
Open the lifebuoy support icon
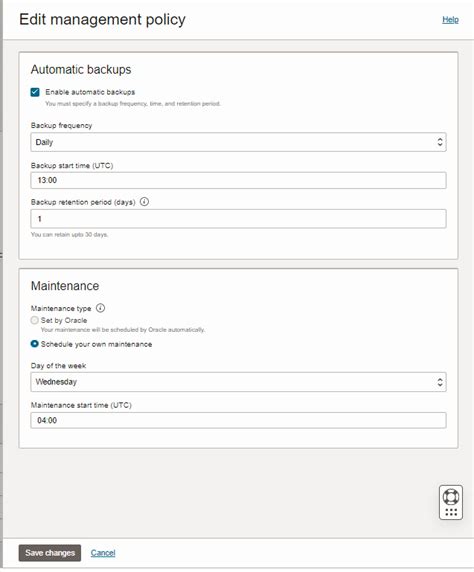[451, 497]
